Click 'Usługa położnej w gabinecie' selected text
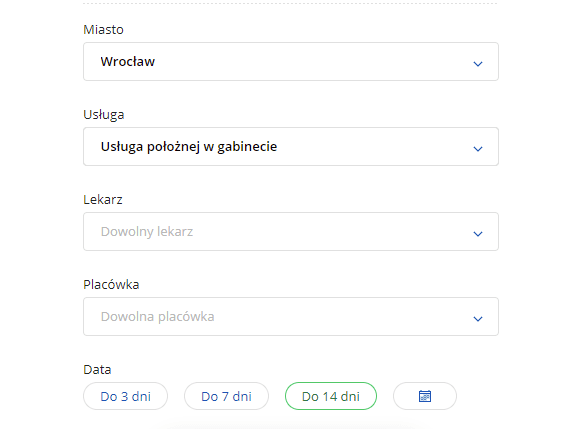This screenshot has width=562, height=429. (x=189, y=147)
